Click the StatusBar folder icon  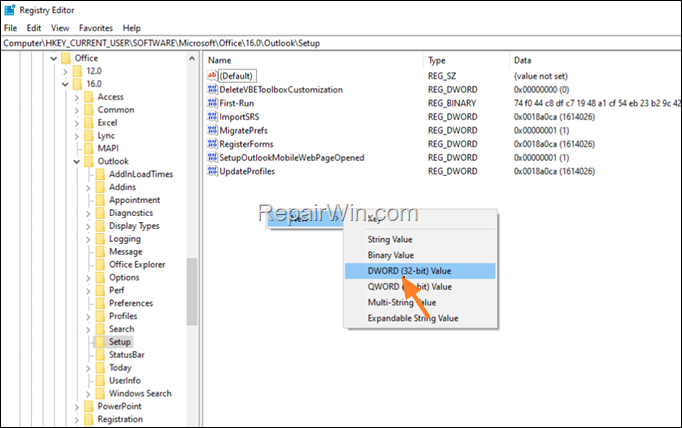(x=100, y=355)
